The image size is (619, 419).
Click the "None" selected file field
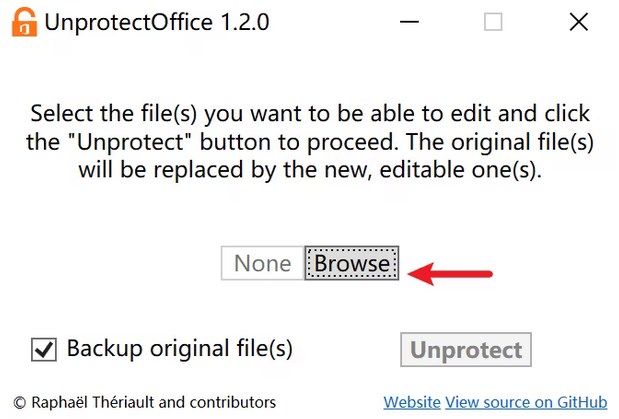(262, 264)
